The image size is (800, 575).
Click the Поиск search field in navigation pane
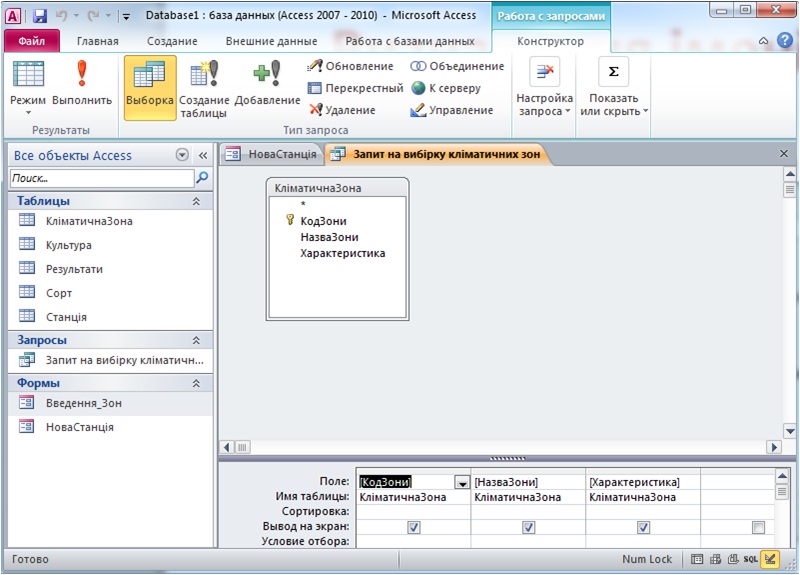click(100, 178)
